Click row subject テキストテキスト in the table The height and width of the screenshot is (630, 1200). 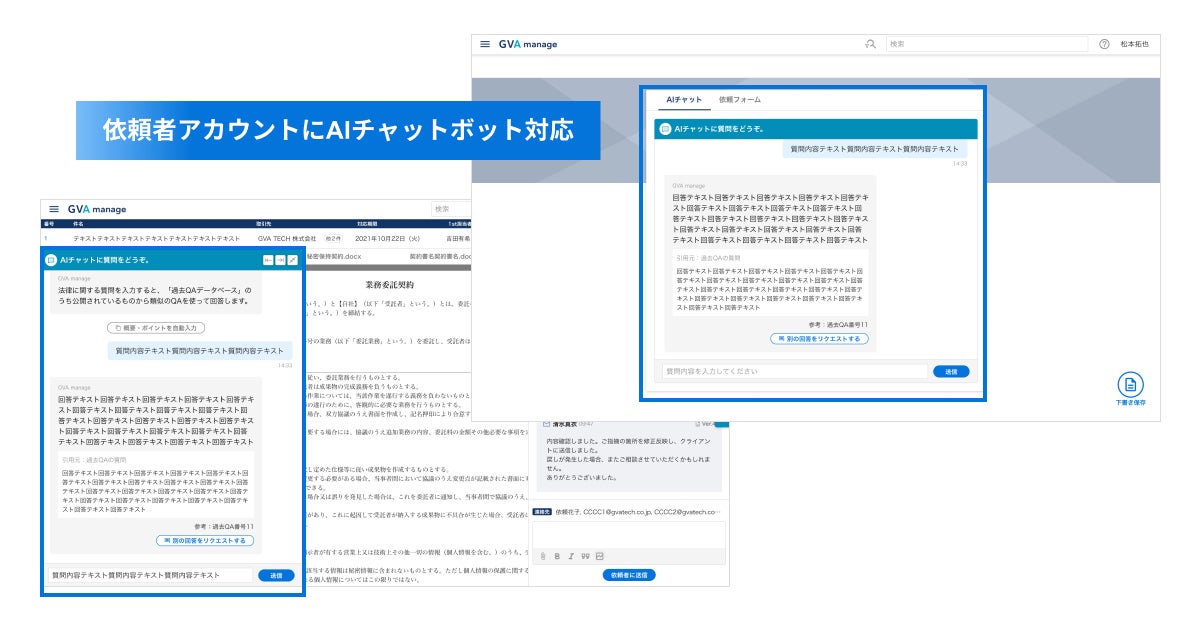156,239
